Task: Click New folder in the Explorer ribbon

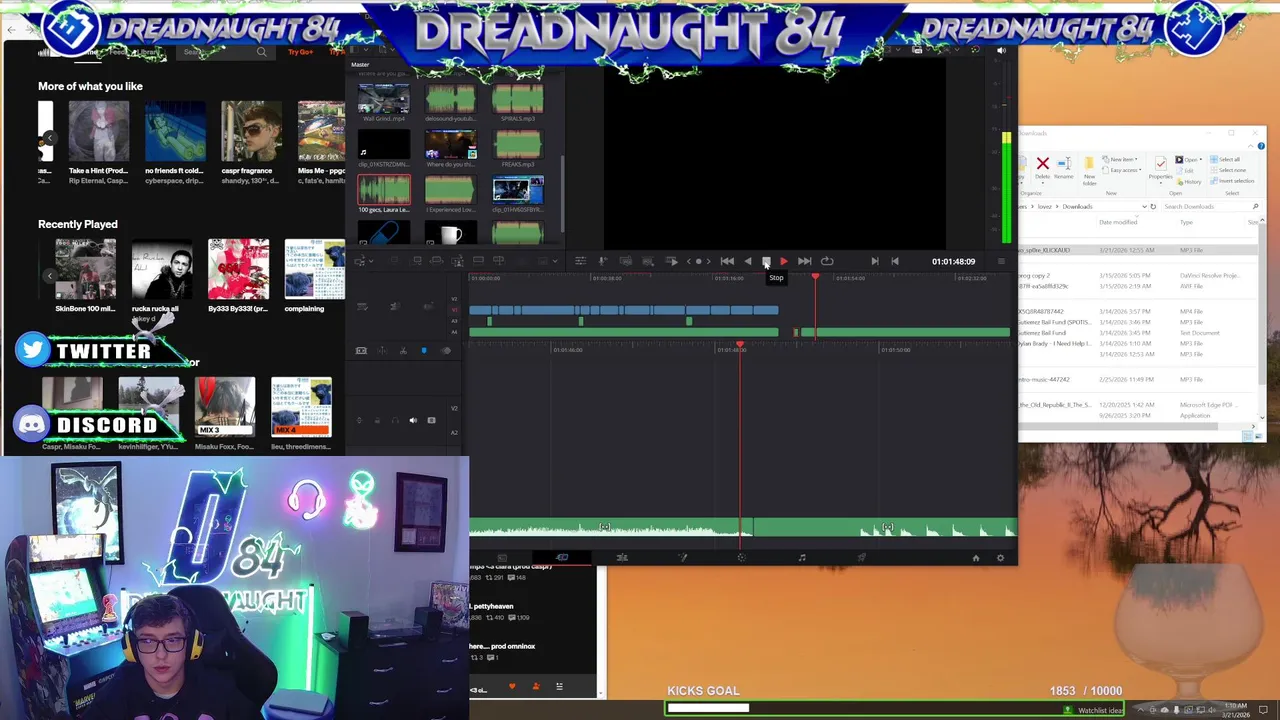Action: point(1090,171)
